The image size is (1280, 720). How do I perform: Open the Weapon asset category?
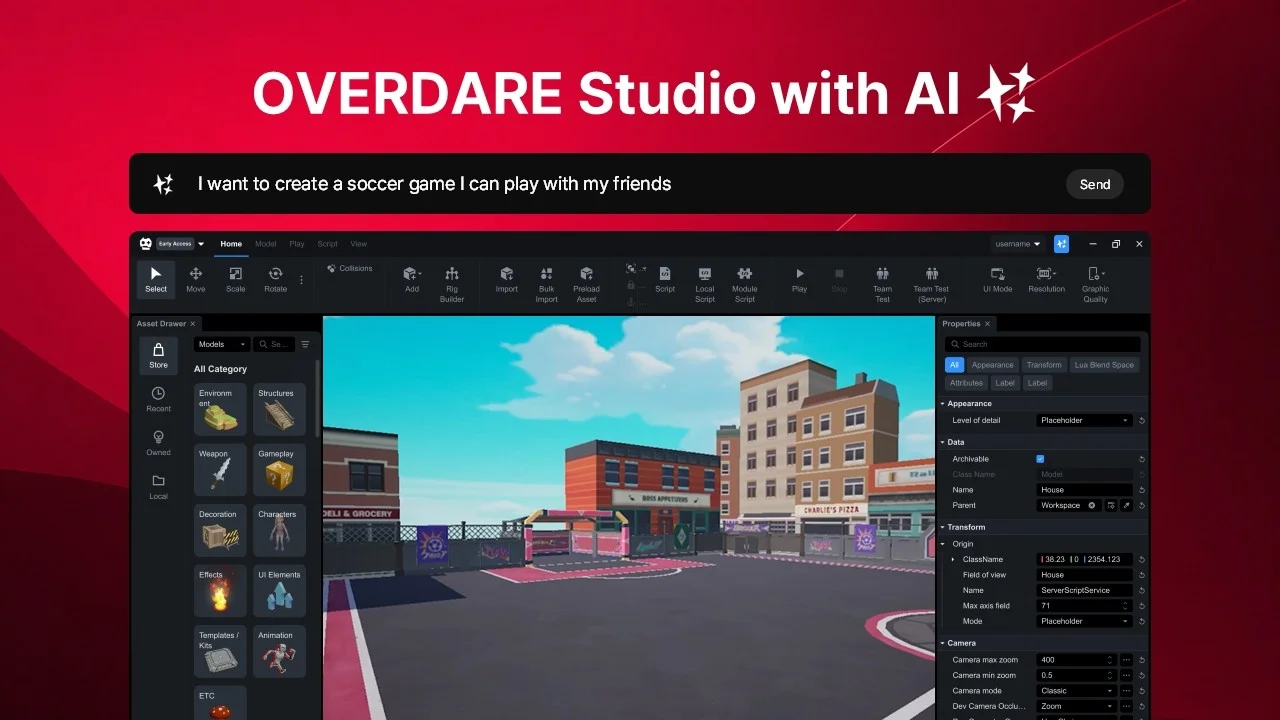click(x=220, y=470)
